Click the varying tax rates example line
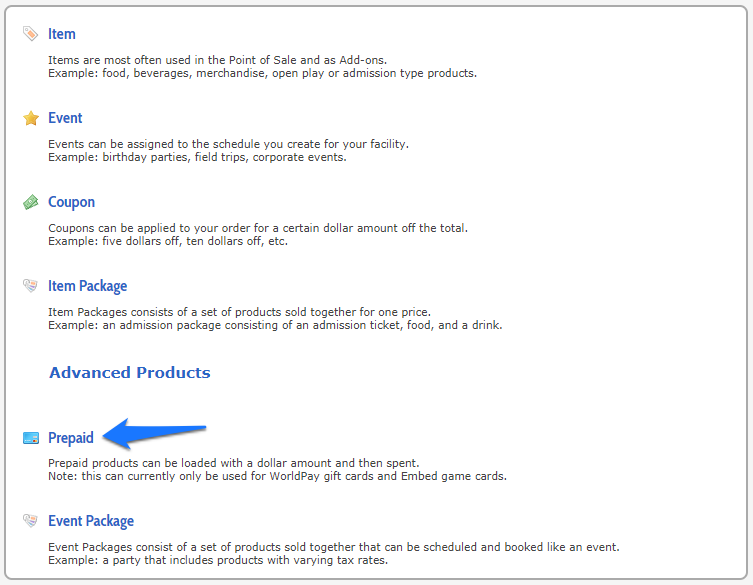The width and height of the screenshot is (753, 585). click(218, 561)
